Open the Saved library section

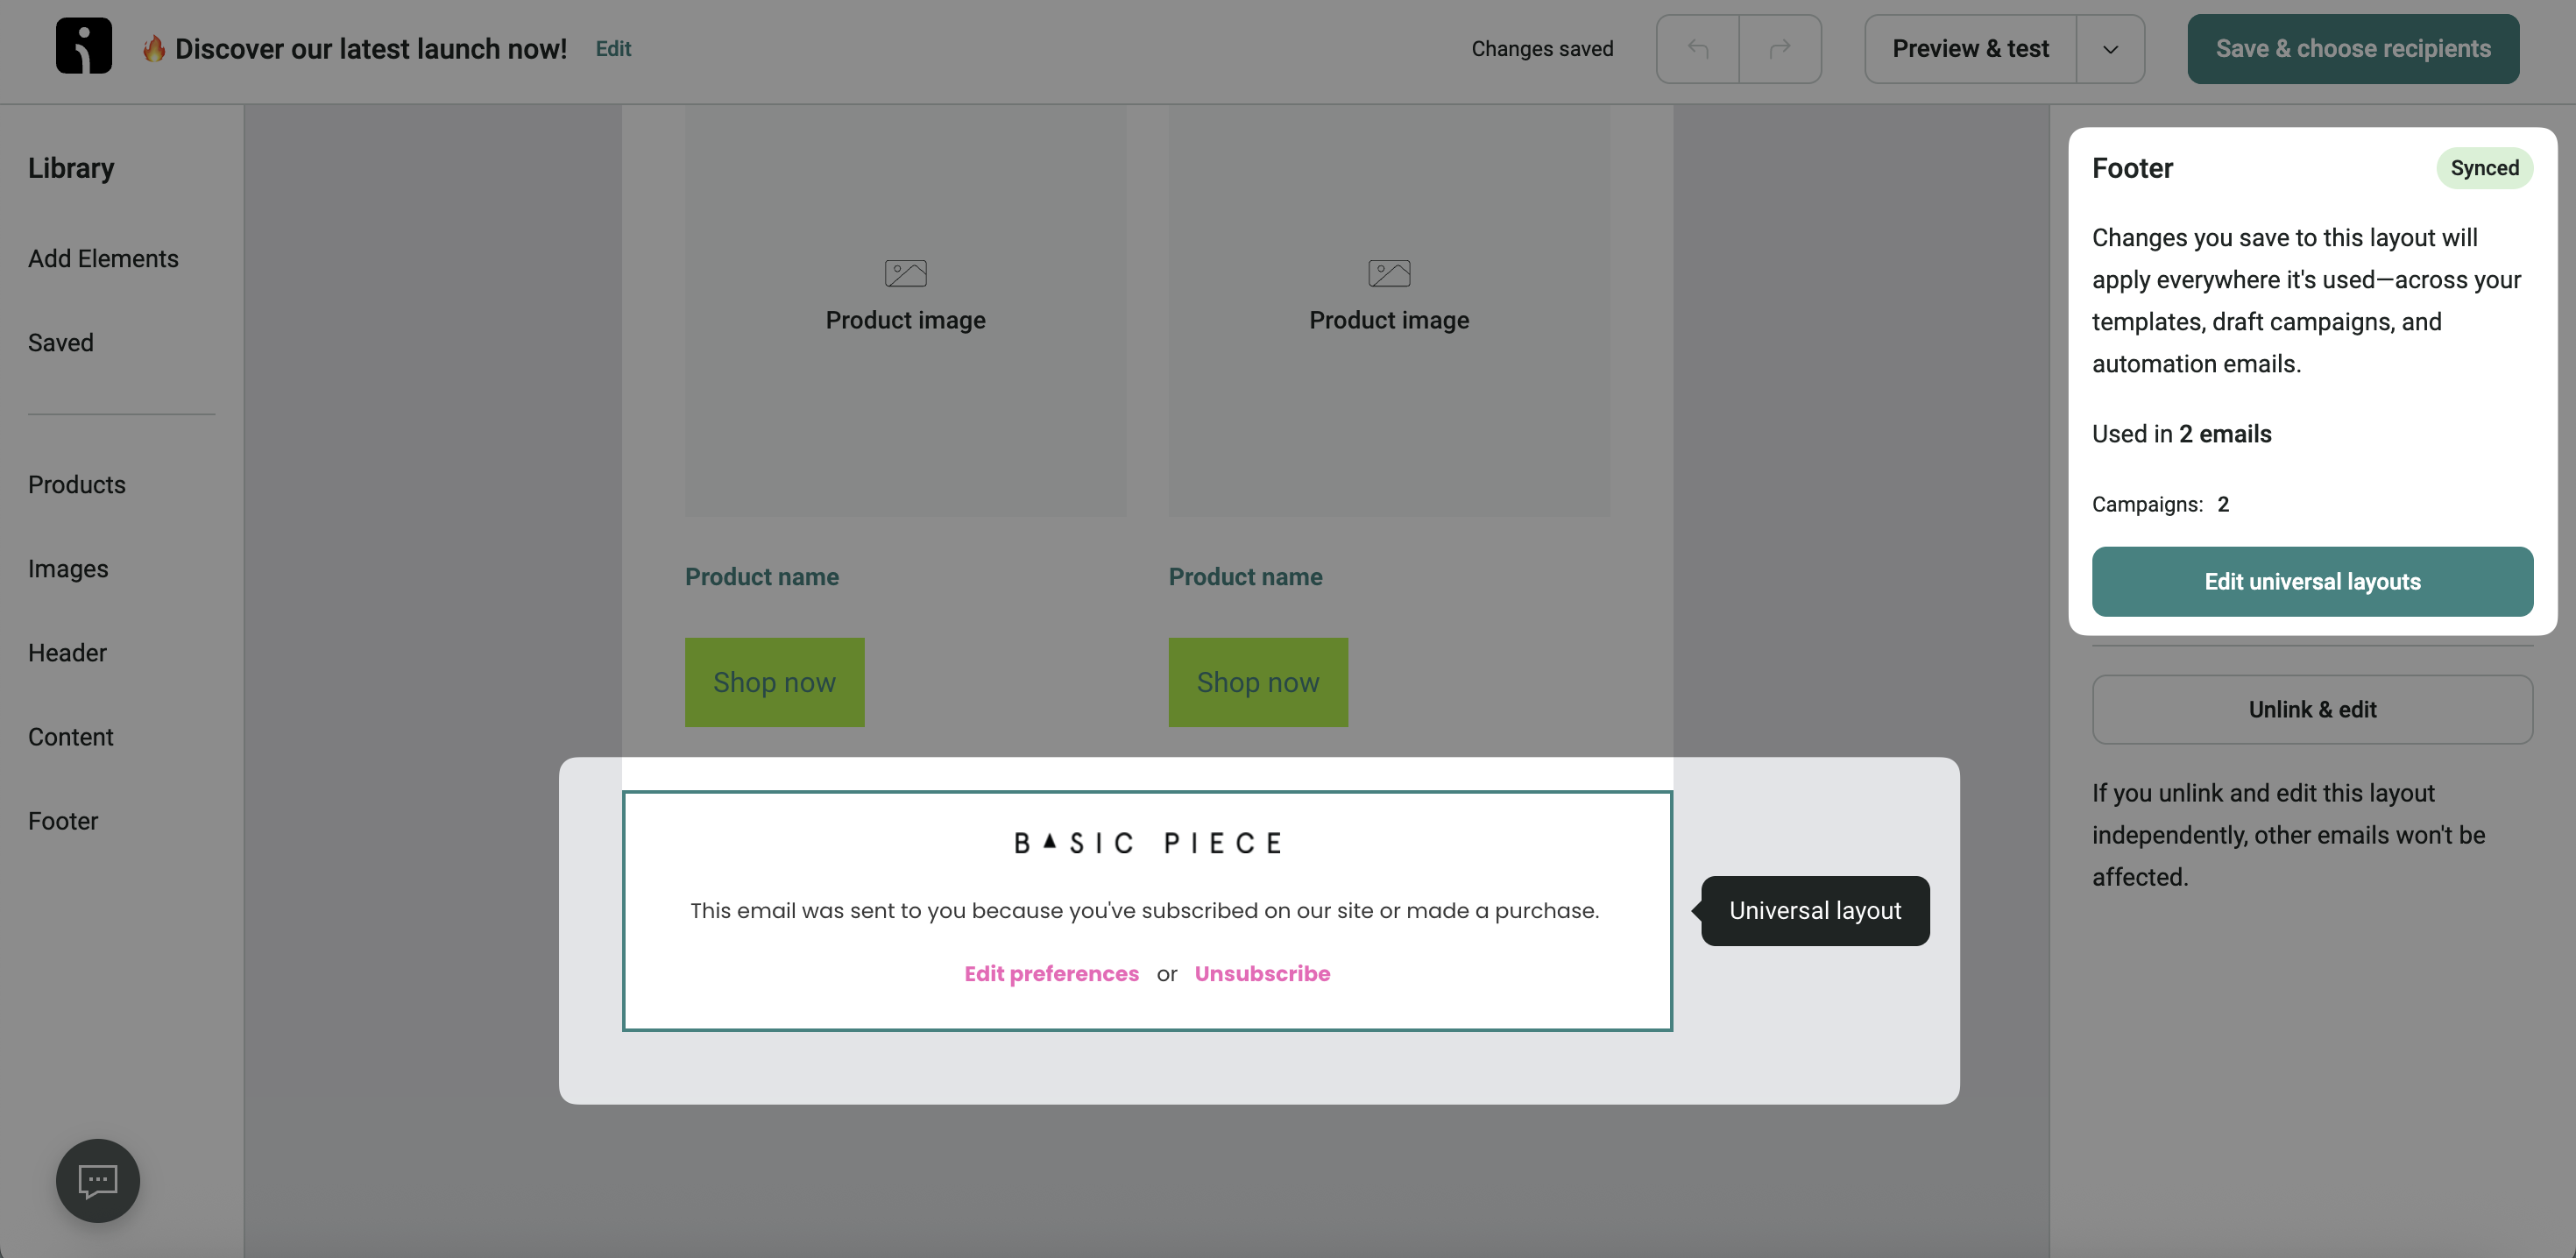point(61,343)
